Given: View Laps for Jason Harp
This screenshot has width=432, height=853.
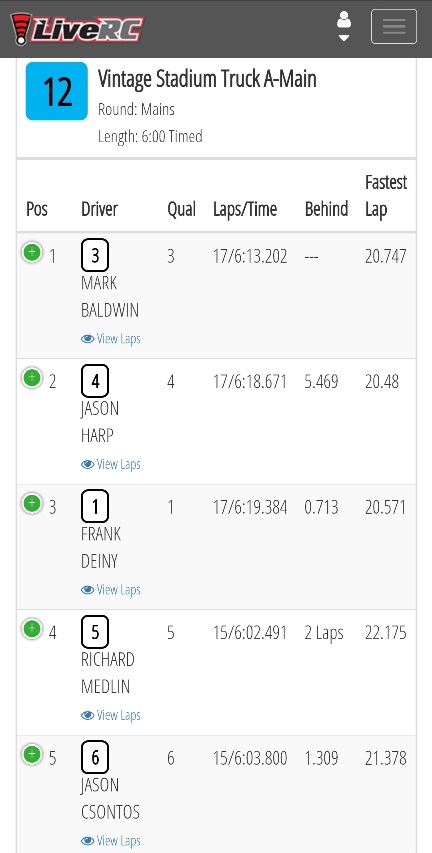Looking at the screenshot, I should 111,464.
